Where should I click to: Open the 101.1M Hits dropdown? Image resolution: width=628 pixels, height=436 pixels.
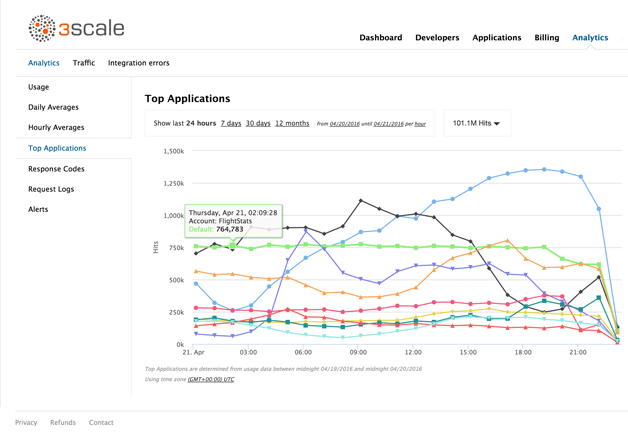tap(476, 123)
